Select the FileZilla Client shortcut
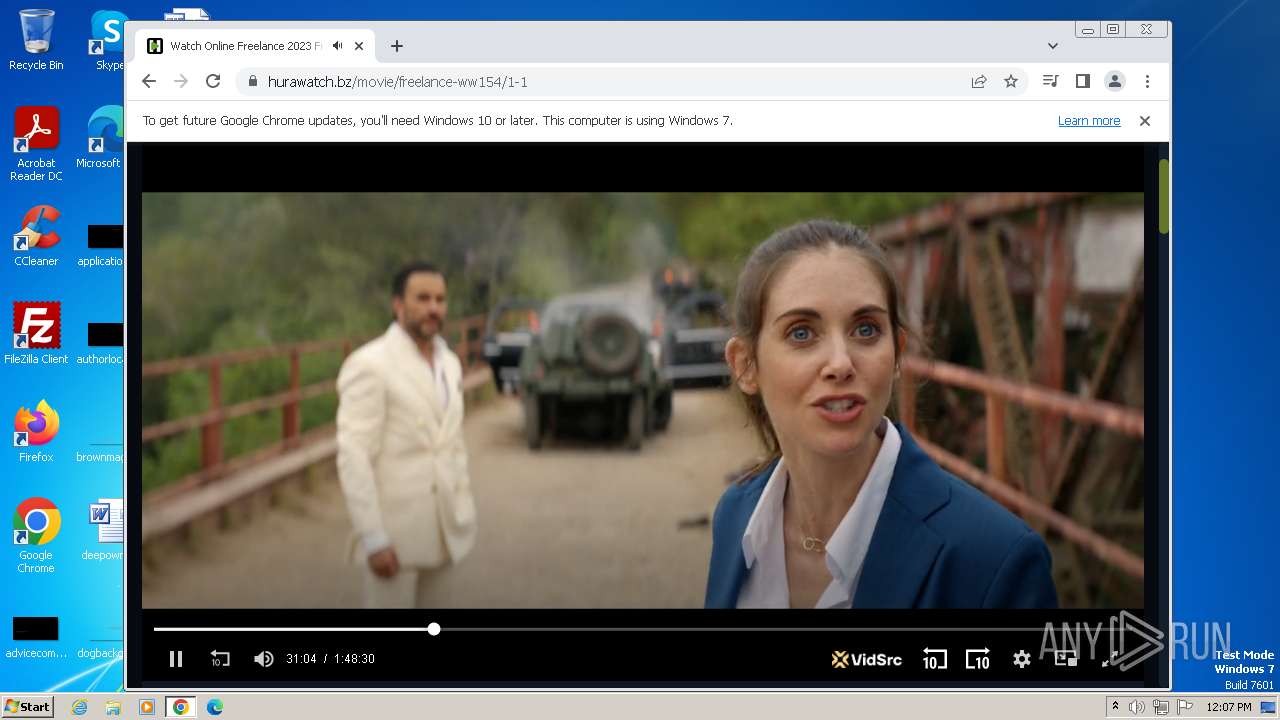The height and width of the screenshot is (720, 1280). pos(36,334)
